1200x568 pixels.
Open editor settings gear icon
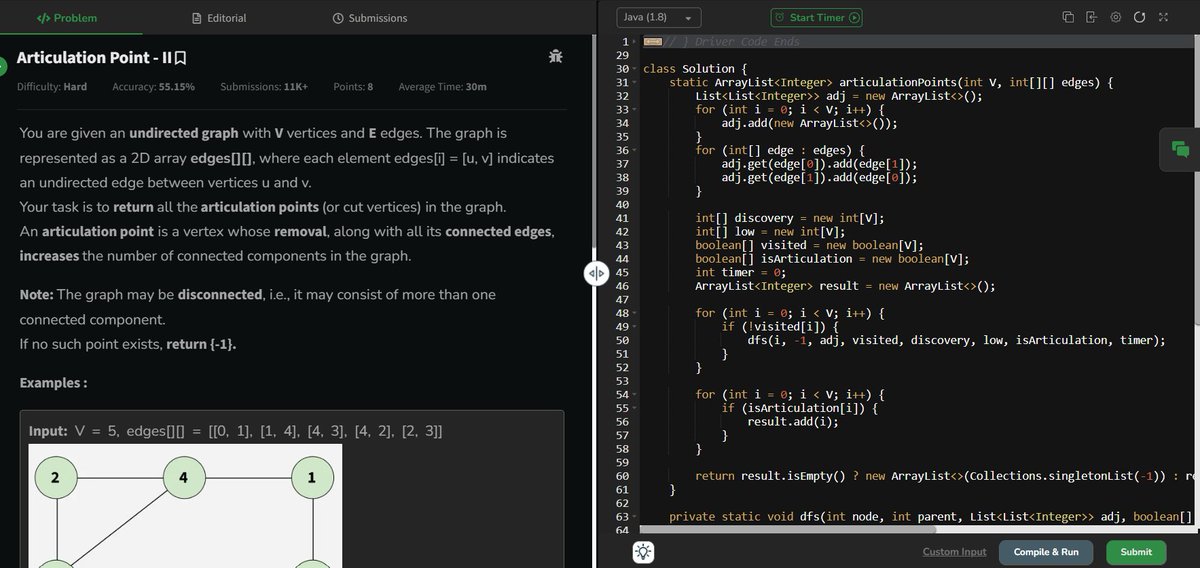[x=1115, y=17]
